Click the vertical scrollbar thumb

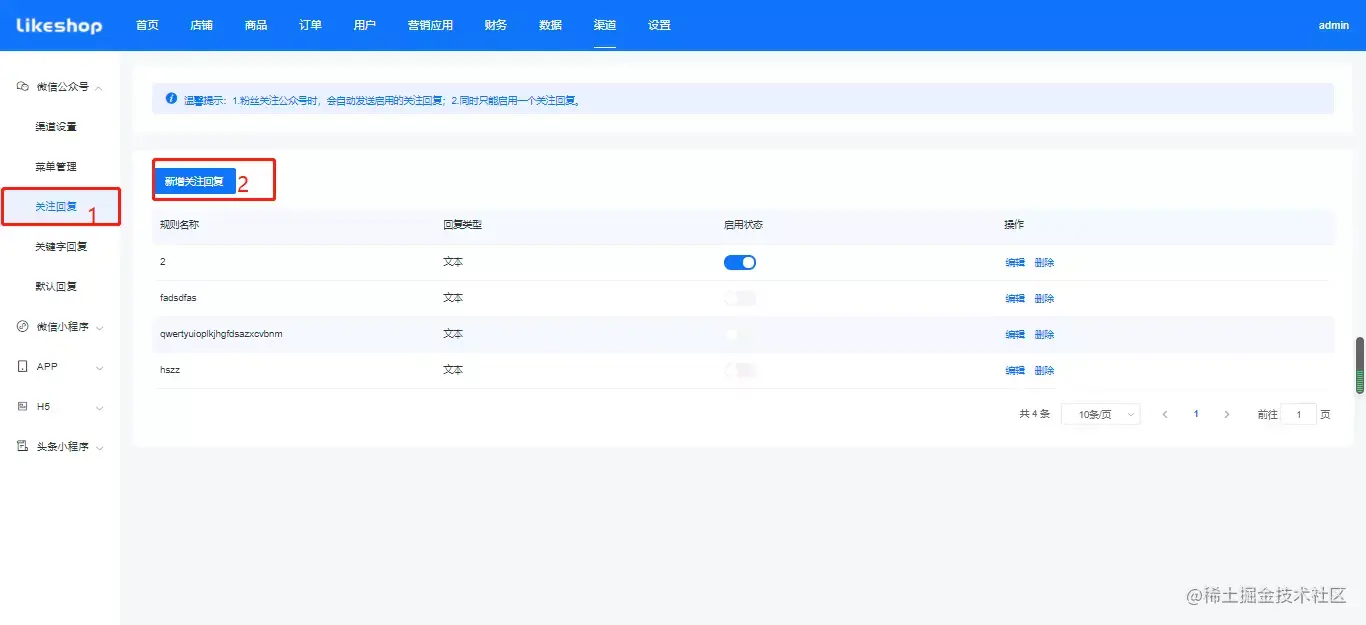coord(1360,366)
